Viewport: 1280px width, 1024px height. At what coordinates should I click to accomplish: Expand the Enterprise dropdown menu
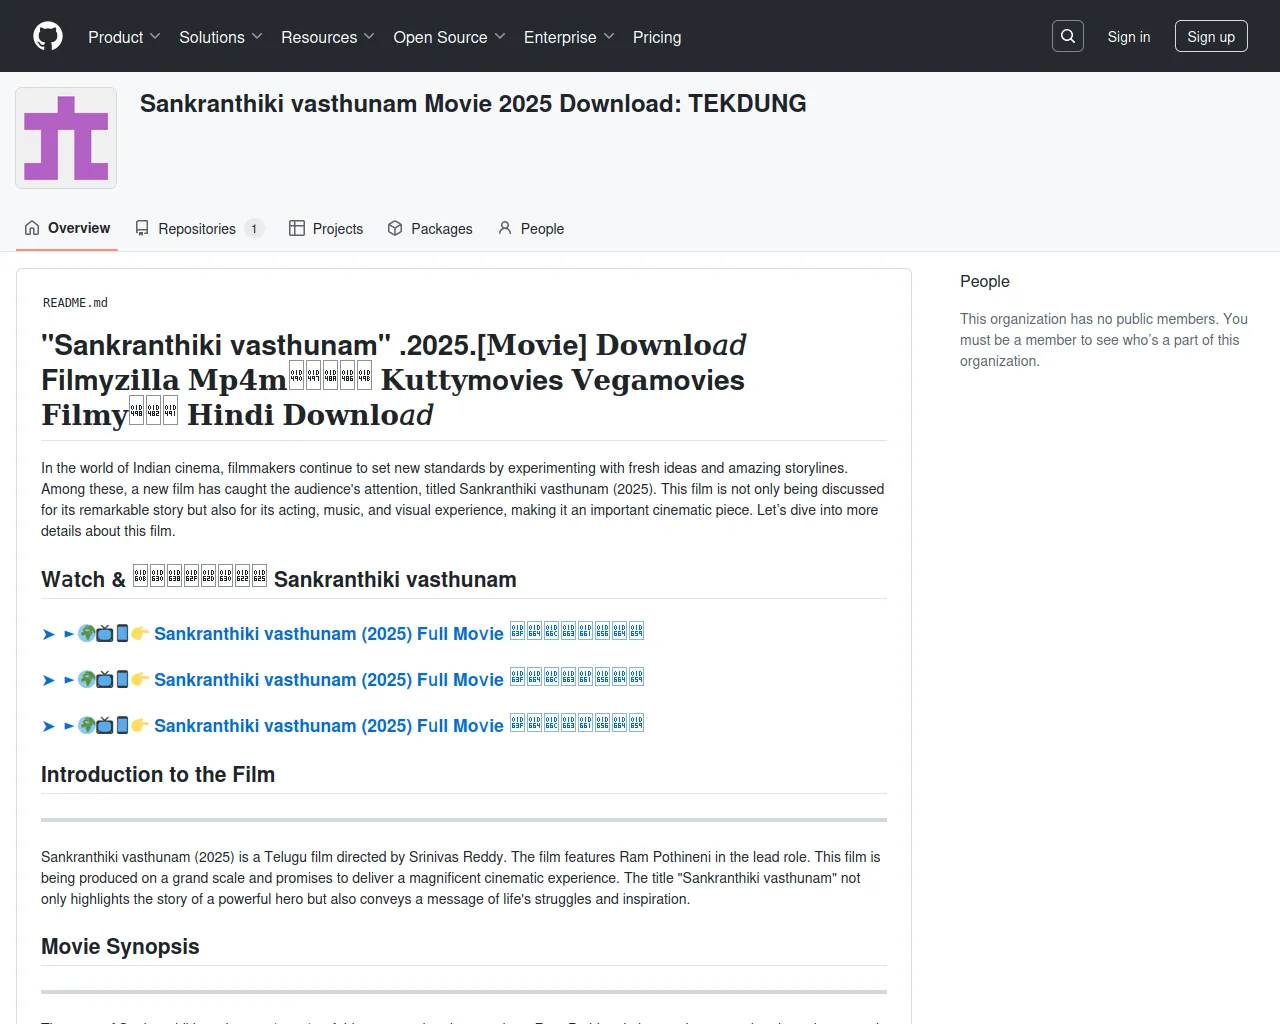pyautogui.click(x=568, y=37)
